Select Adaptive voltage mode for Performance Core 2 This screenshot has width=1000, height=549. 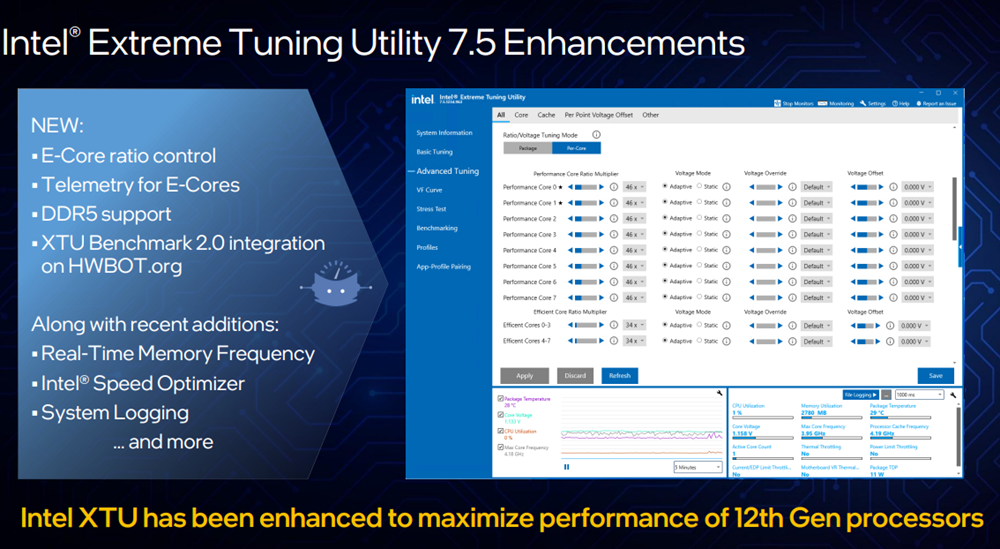click(x=665, y=218)
